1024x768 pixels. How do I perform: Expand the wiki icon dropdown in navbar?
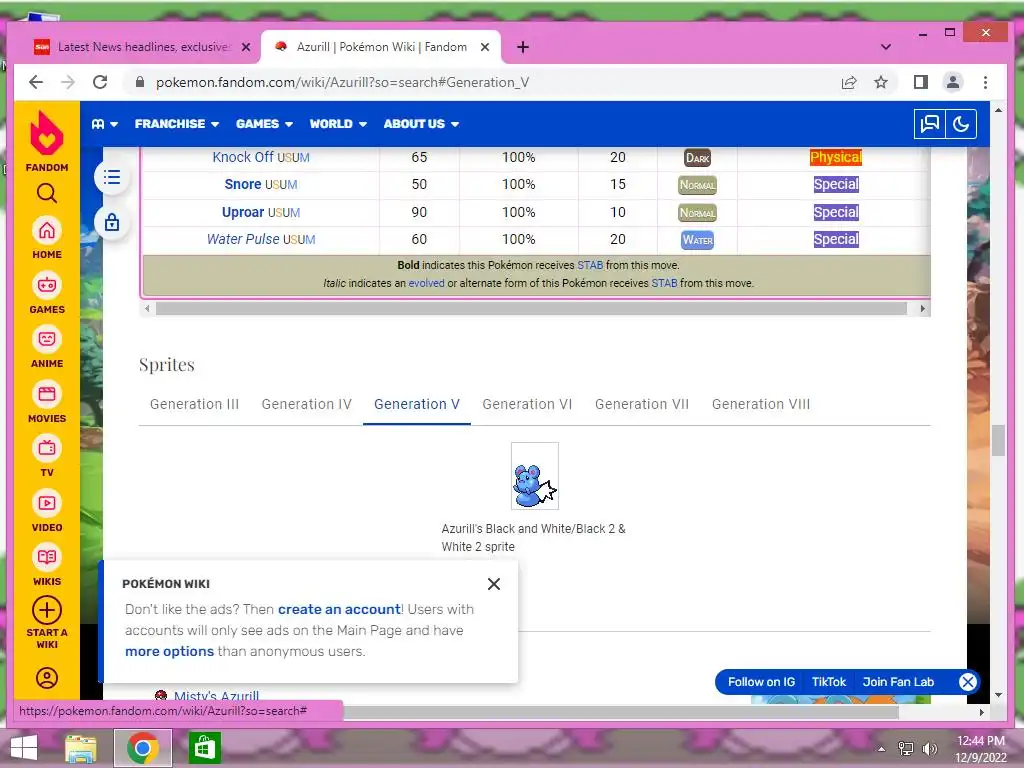click(104, 124)
